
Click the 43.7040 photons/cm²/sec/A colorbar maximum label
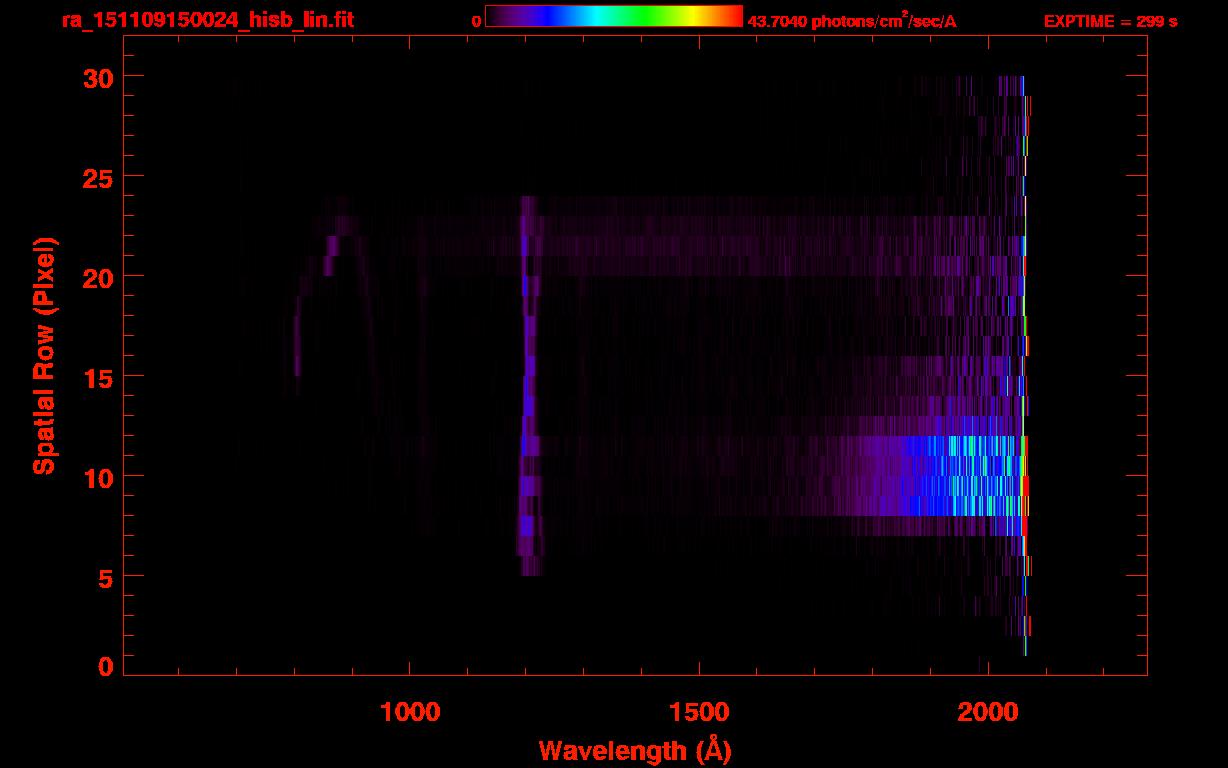(852, 21)
